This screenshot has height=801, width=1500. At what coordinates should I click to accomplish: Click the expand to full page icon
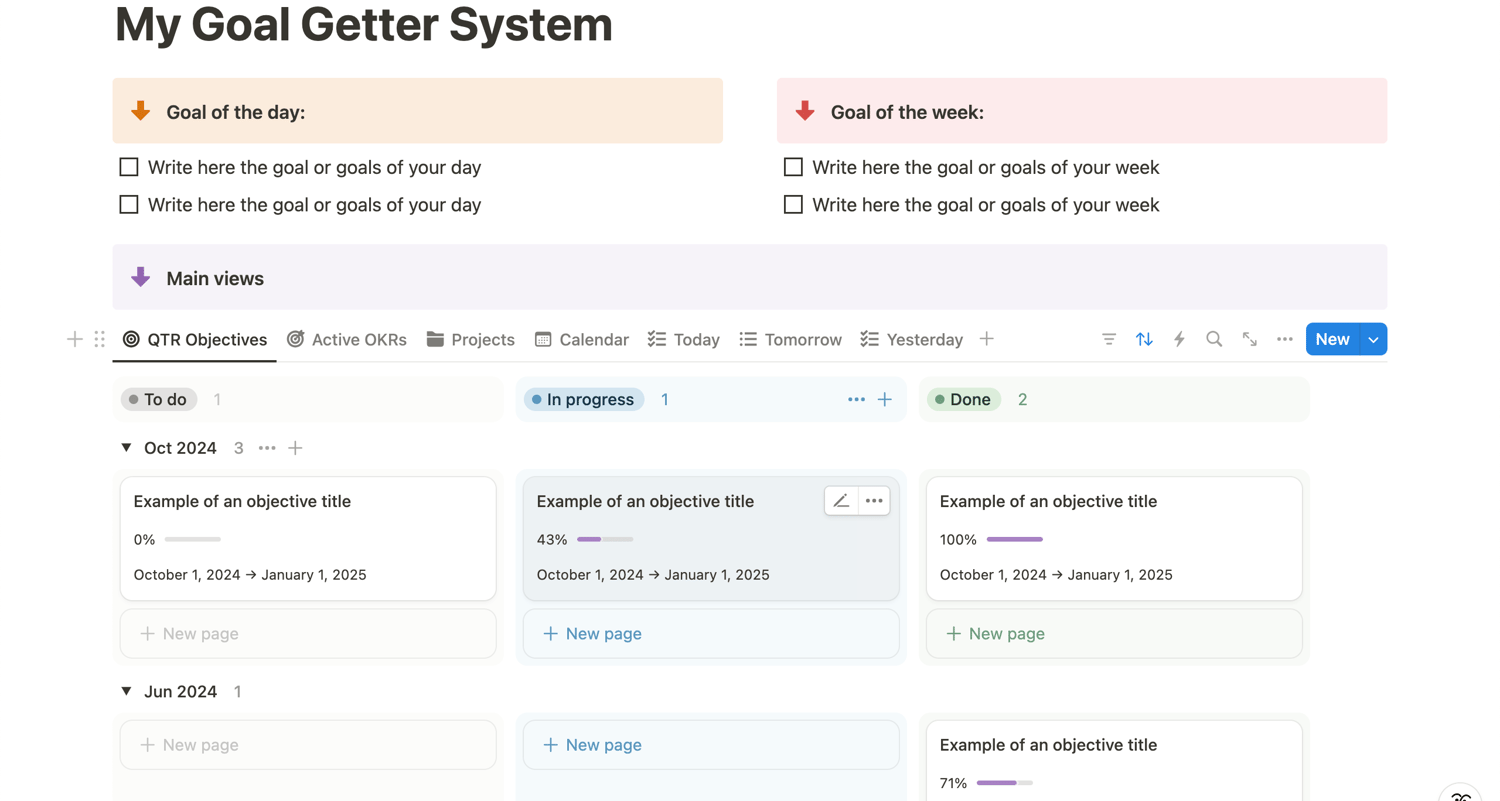[x=1250, y=339]
